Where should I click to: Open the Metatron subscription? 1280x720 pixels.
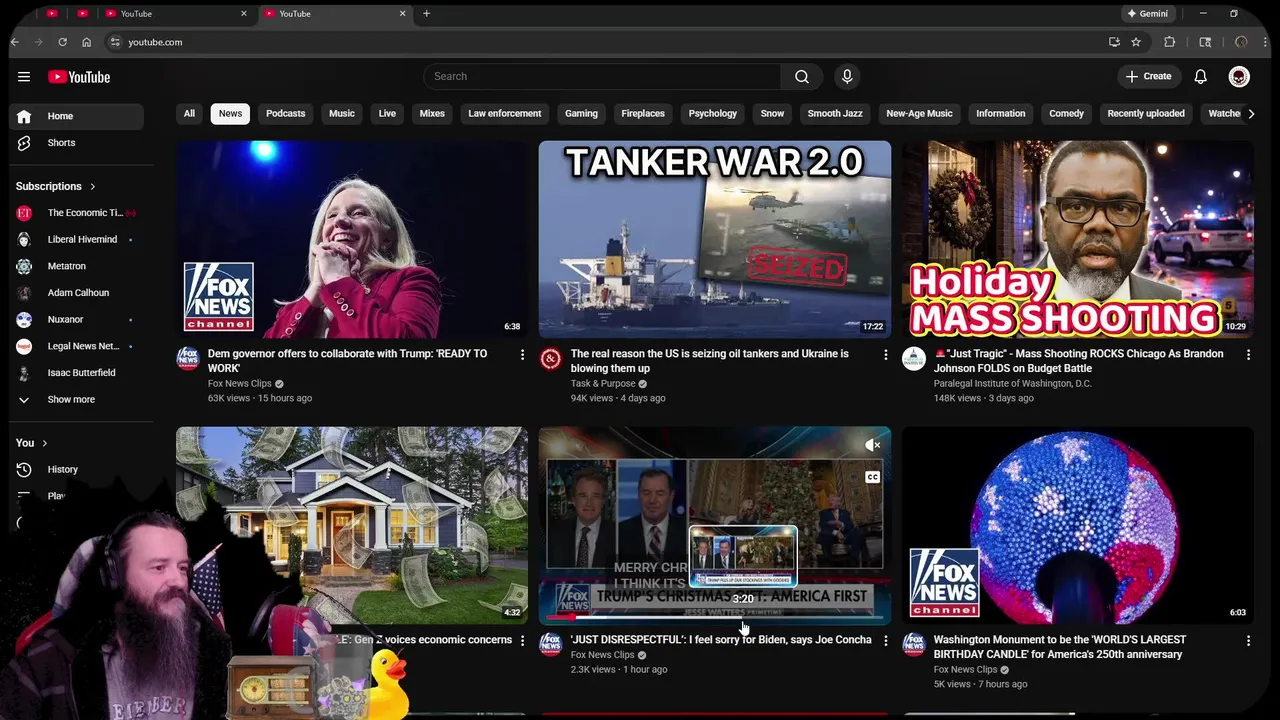pos(76,266)
